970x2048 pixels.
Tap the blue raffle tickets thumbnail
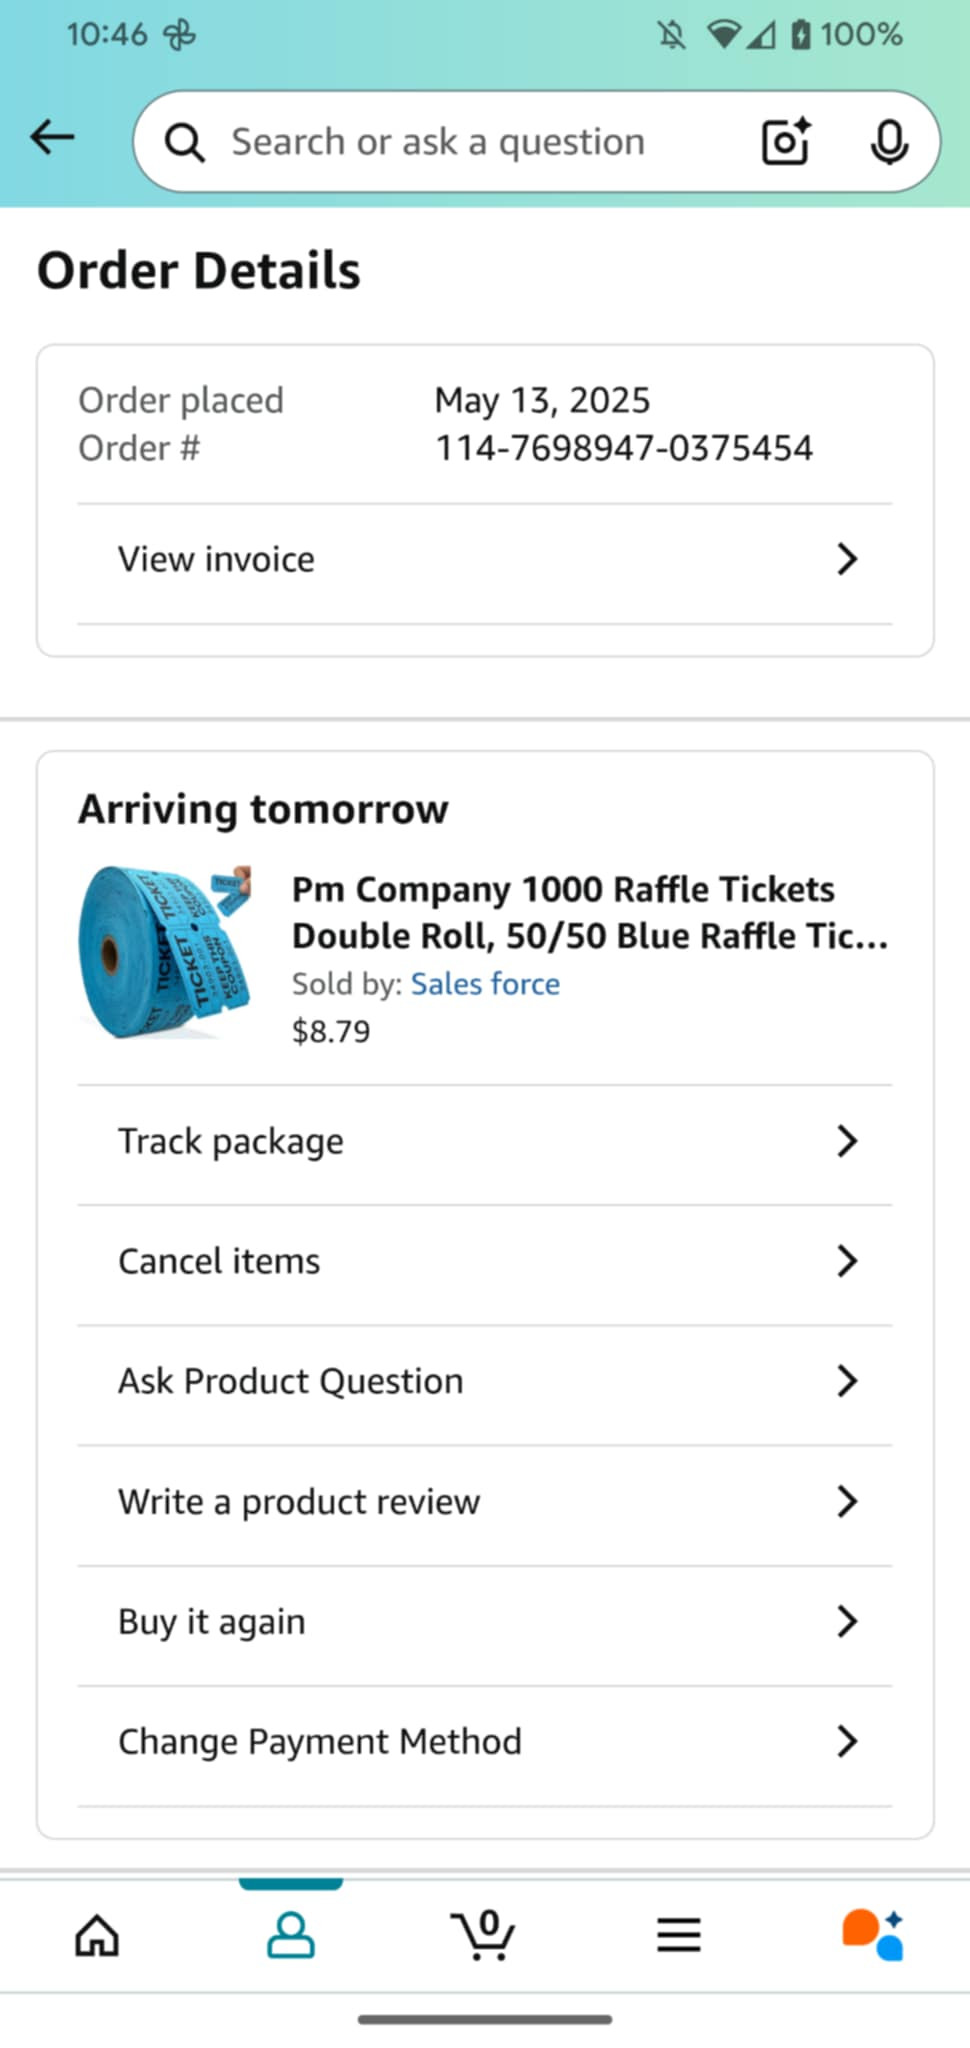tap(165, 952)
